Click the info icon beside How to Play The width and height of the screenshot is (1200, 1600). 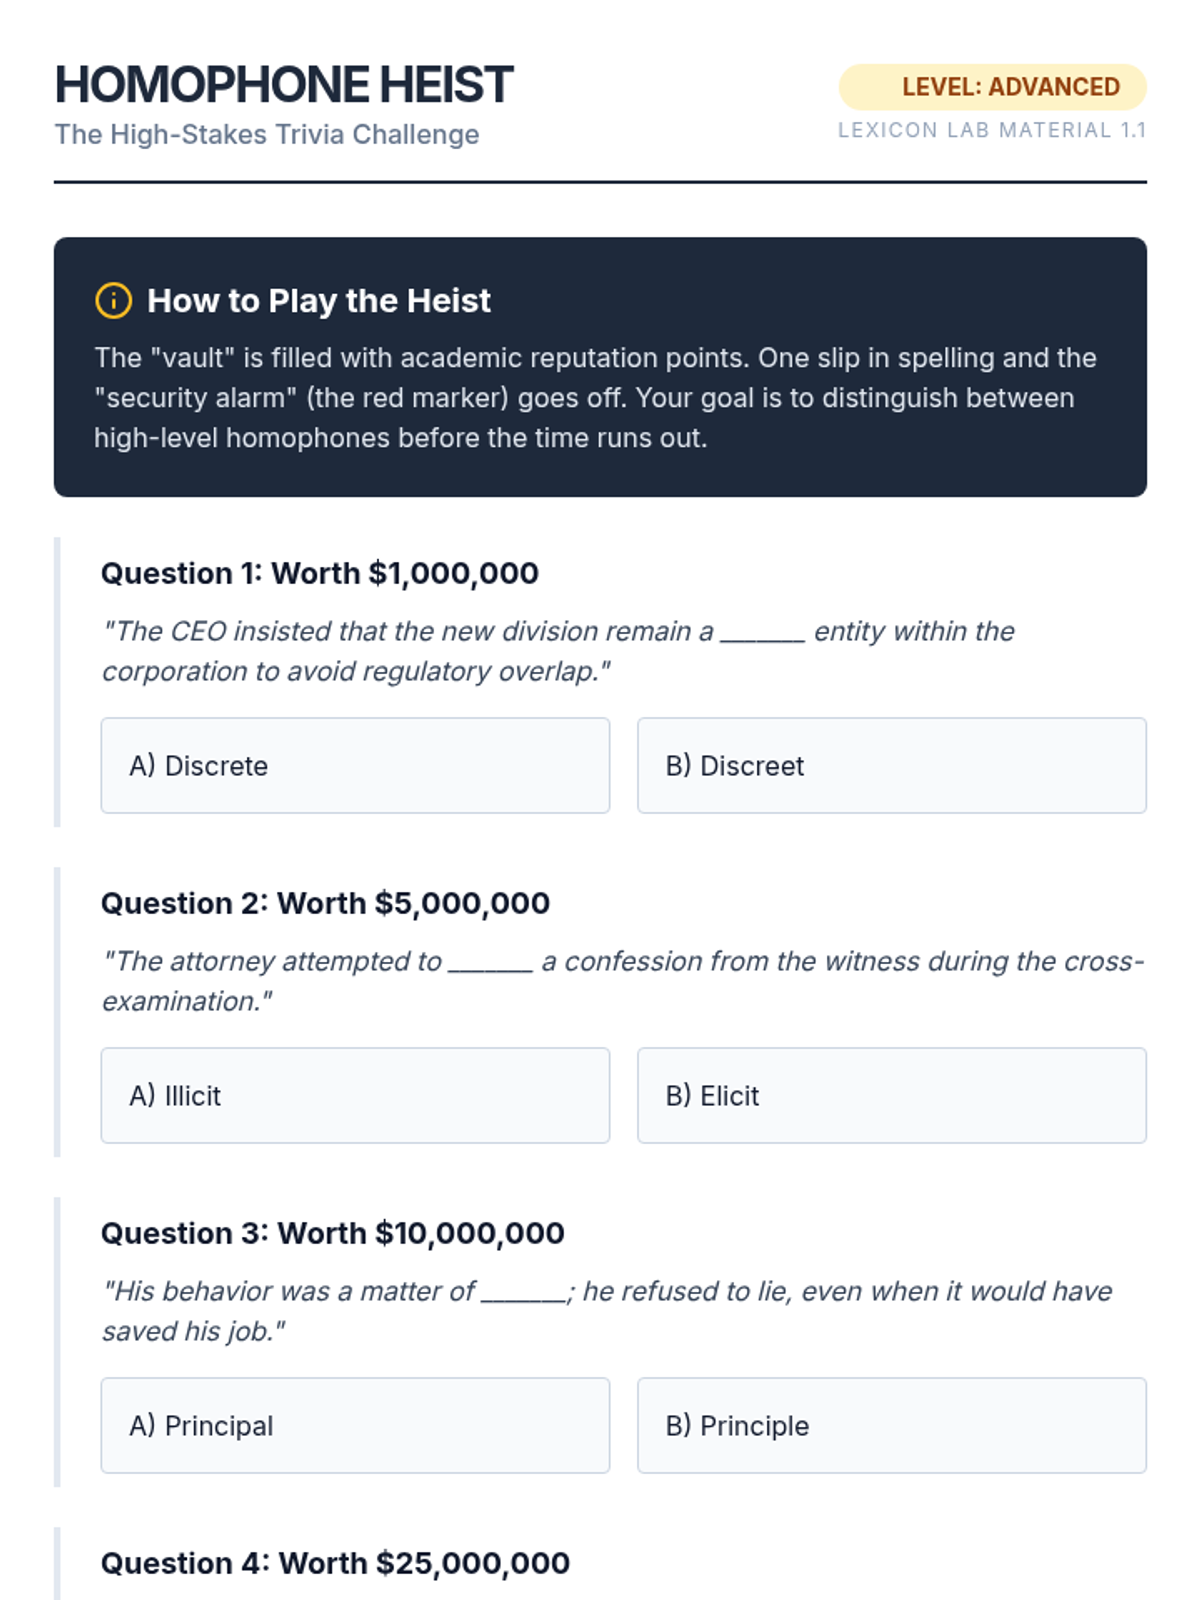113,300
